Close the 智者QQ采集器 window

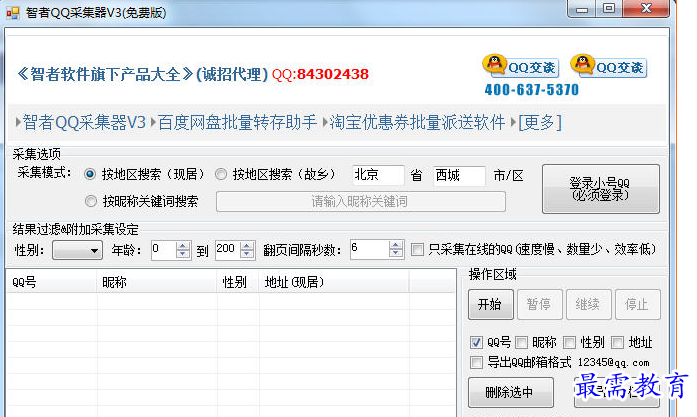click(646, 9)
